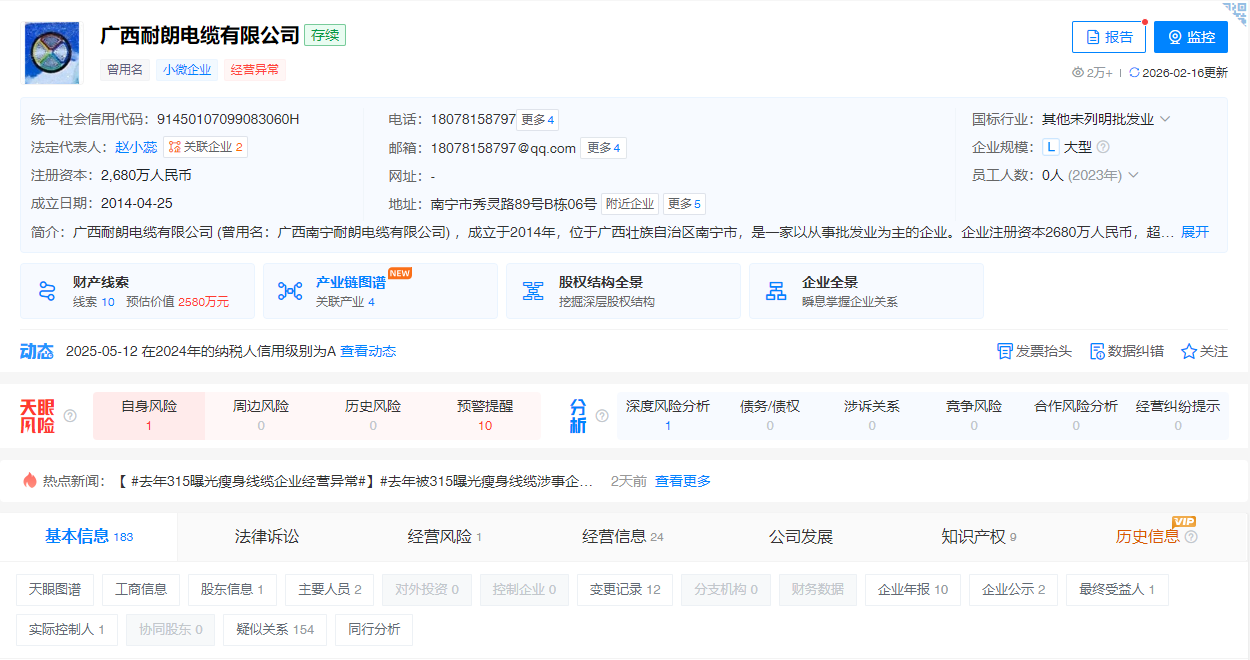1250x660 pixels.
Task: Open the 企业全景 icon
Action: 776,290
